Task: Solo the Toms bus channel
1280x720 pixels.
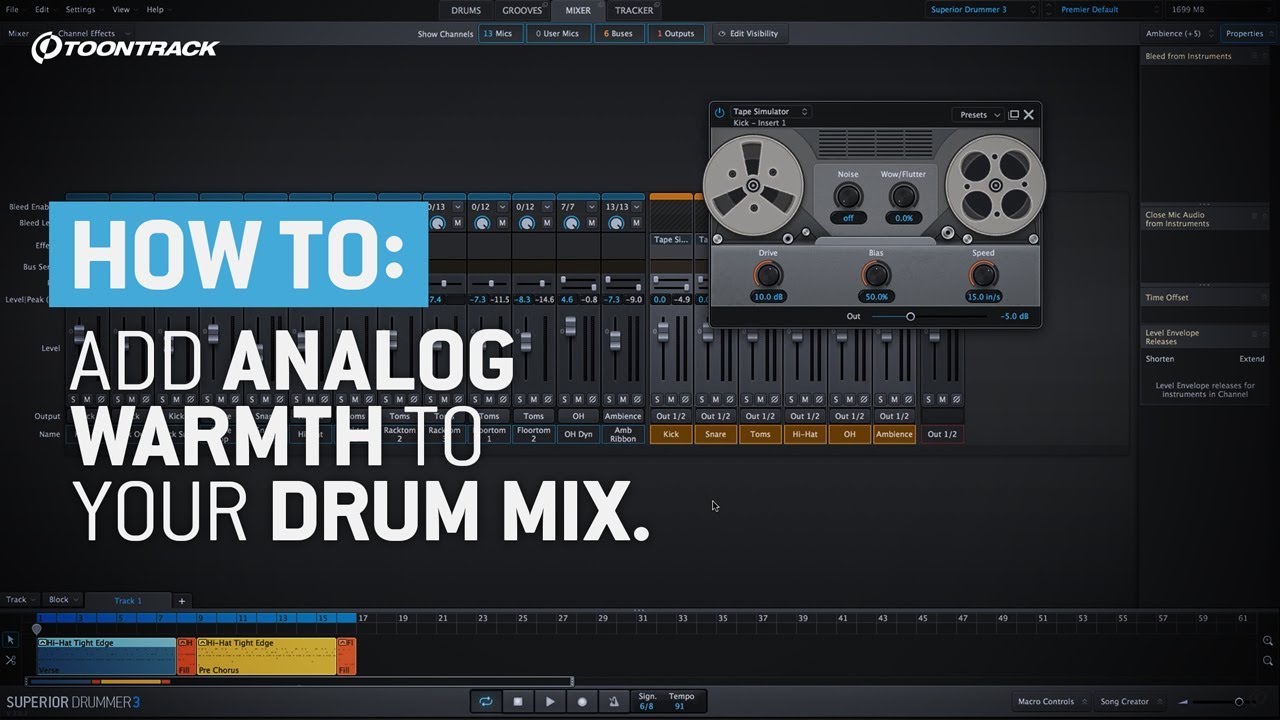Action: pos(748,399)
